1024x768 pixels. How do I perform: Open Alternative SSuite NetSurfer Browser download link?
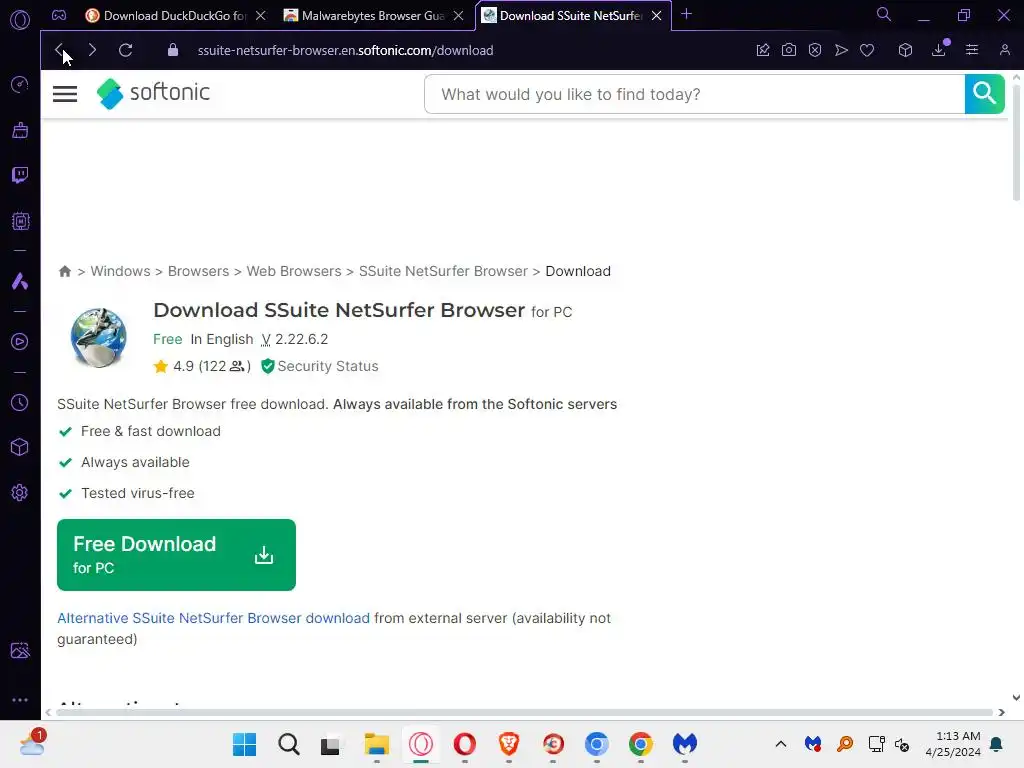click(213, 618)
